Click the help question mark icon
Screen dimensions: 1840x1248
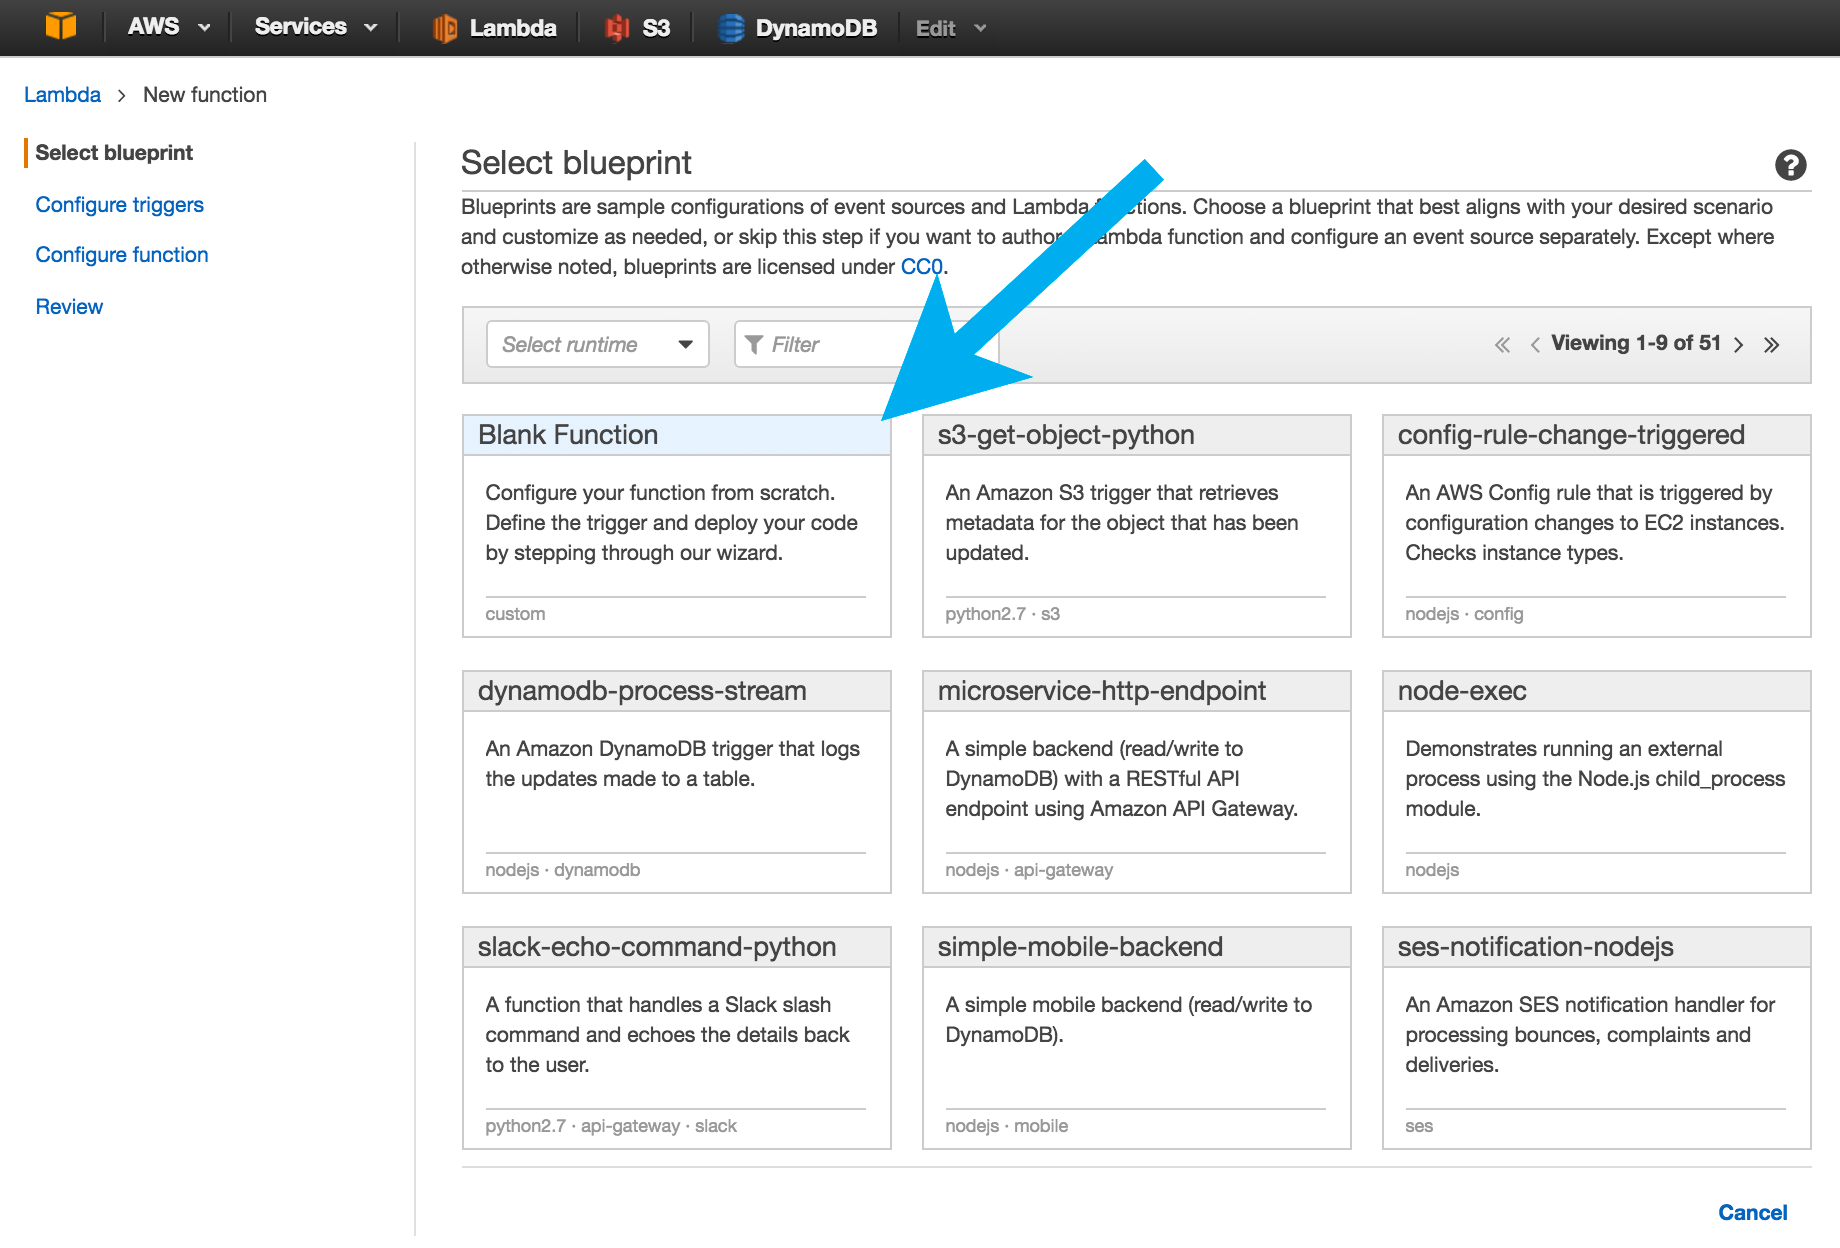[1790, 165]
